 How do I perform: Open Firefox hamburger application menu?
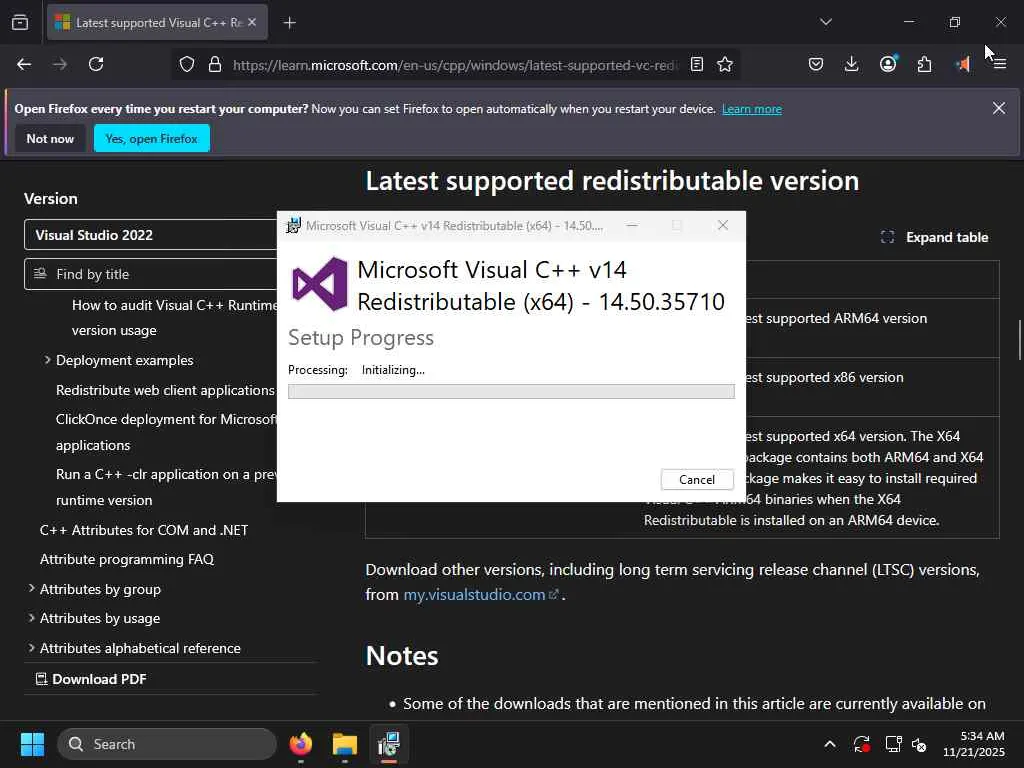[1000, 64]
